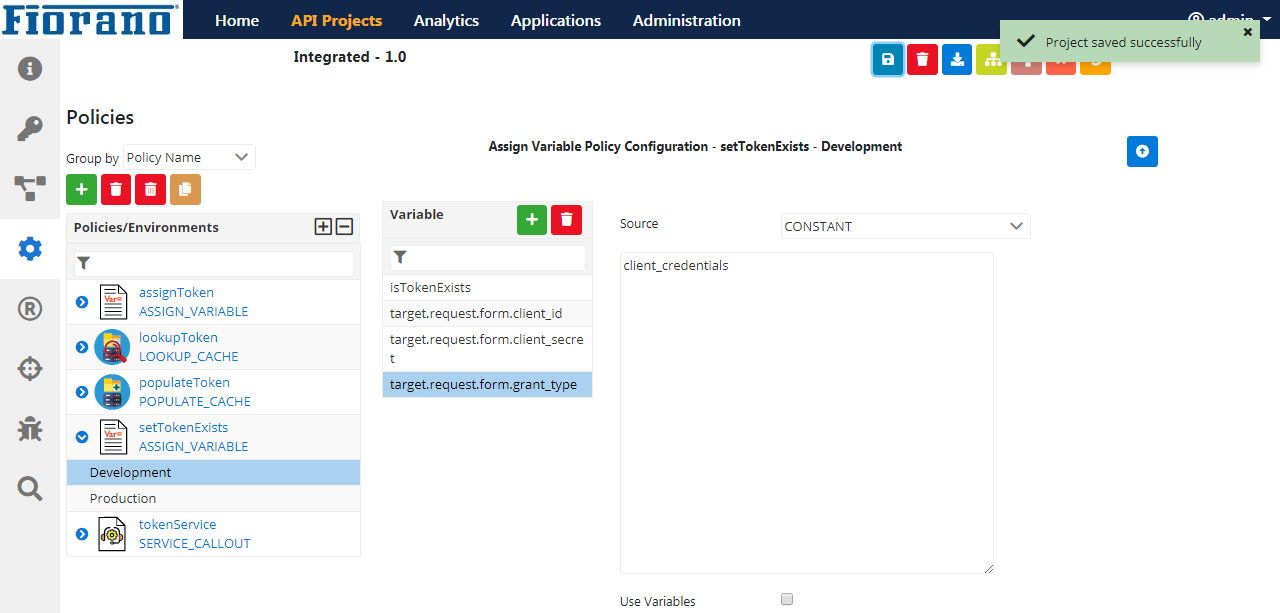Screen dimensions: 1280x613
Task: Select the gear policies sidebar icon
Action: point(30,249)
